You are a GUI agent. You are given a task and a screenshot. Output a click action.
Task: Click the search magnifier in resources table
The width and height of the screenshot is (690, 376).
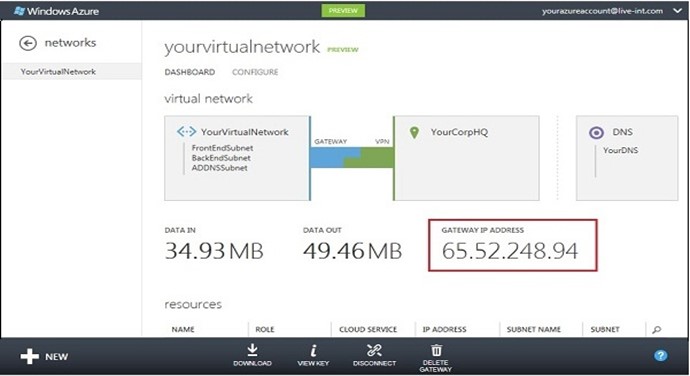[x=657, y=329]
